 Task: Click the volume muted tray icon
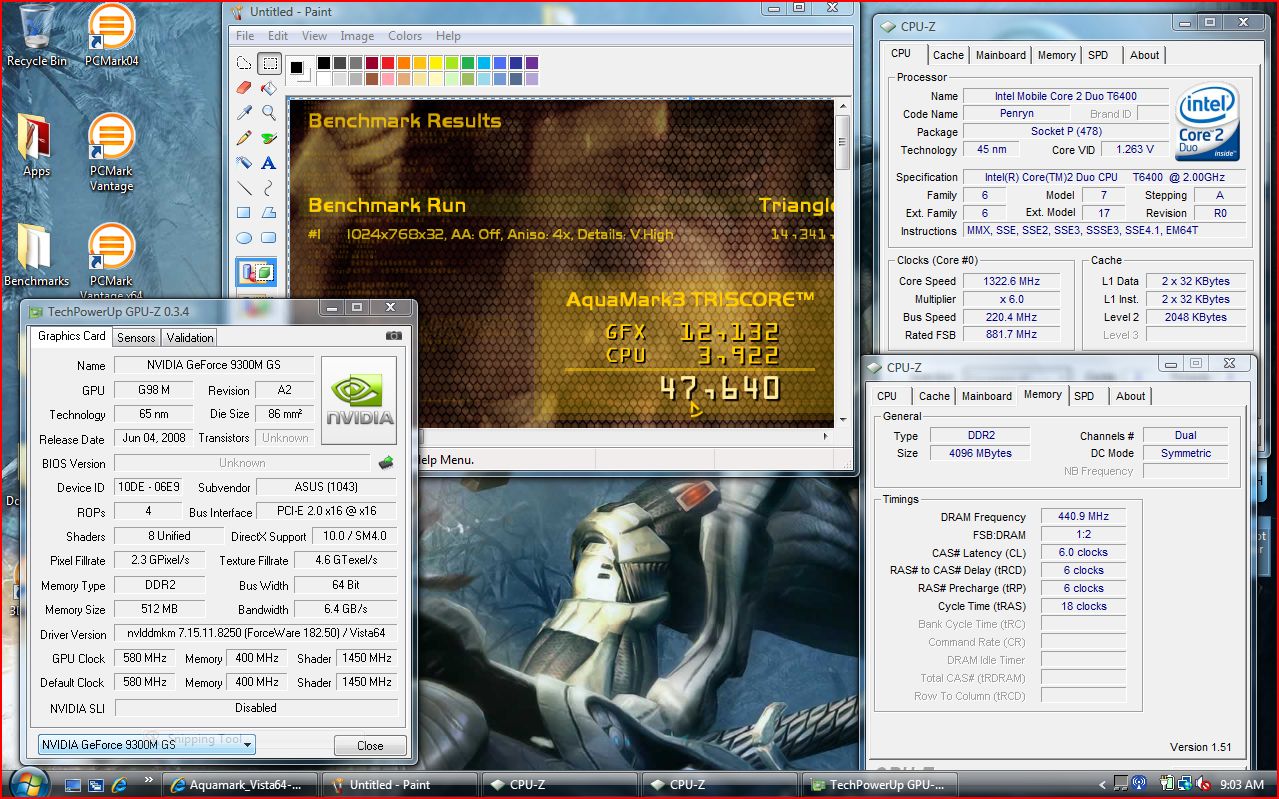click(x=1203, y=785)
